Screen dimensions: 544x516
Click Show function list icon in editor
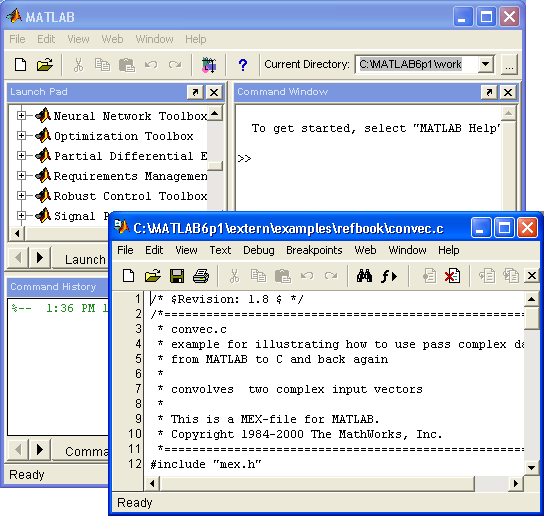389,276
